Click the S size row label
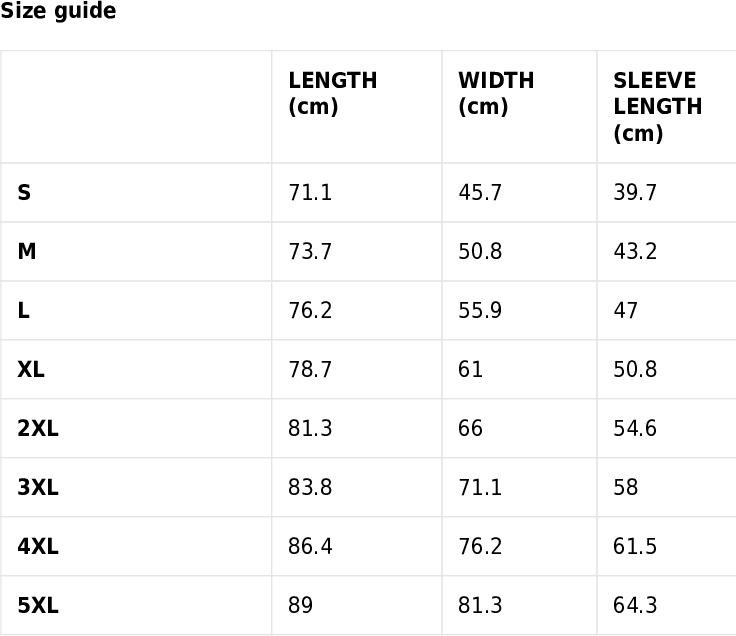Screen dimensions: 736x636 click(x=24, y=192)
